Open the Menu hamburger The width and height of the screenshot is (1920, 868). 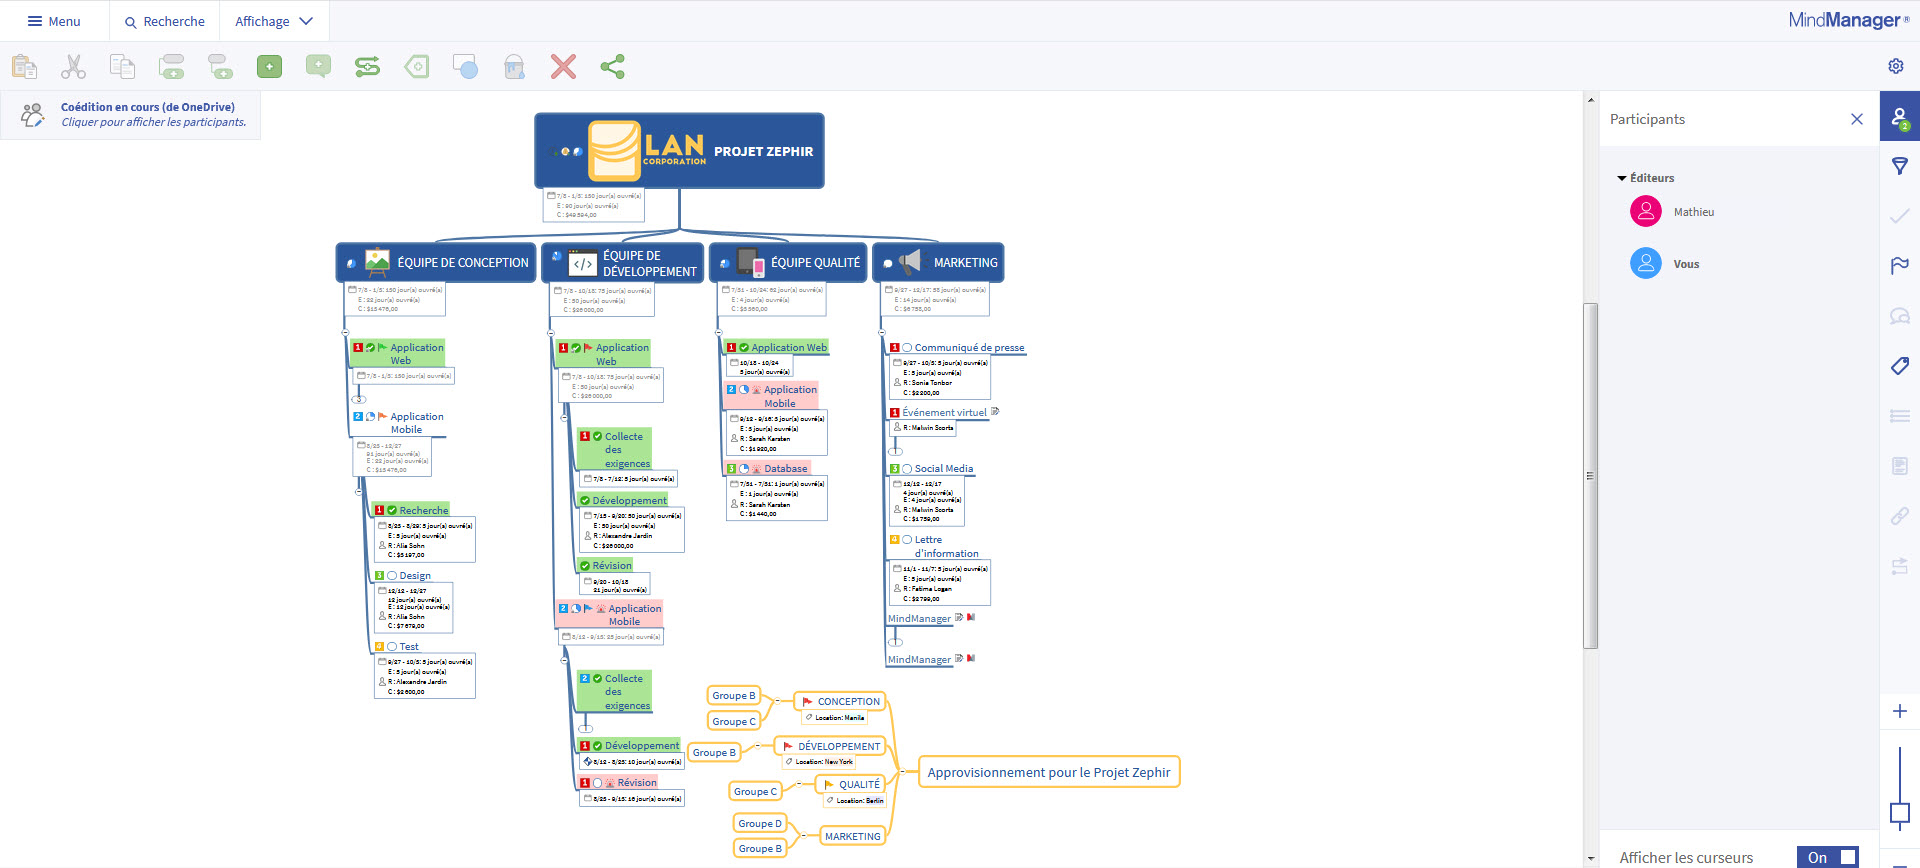[x=54, y=21]
